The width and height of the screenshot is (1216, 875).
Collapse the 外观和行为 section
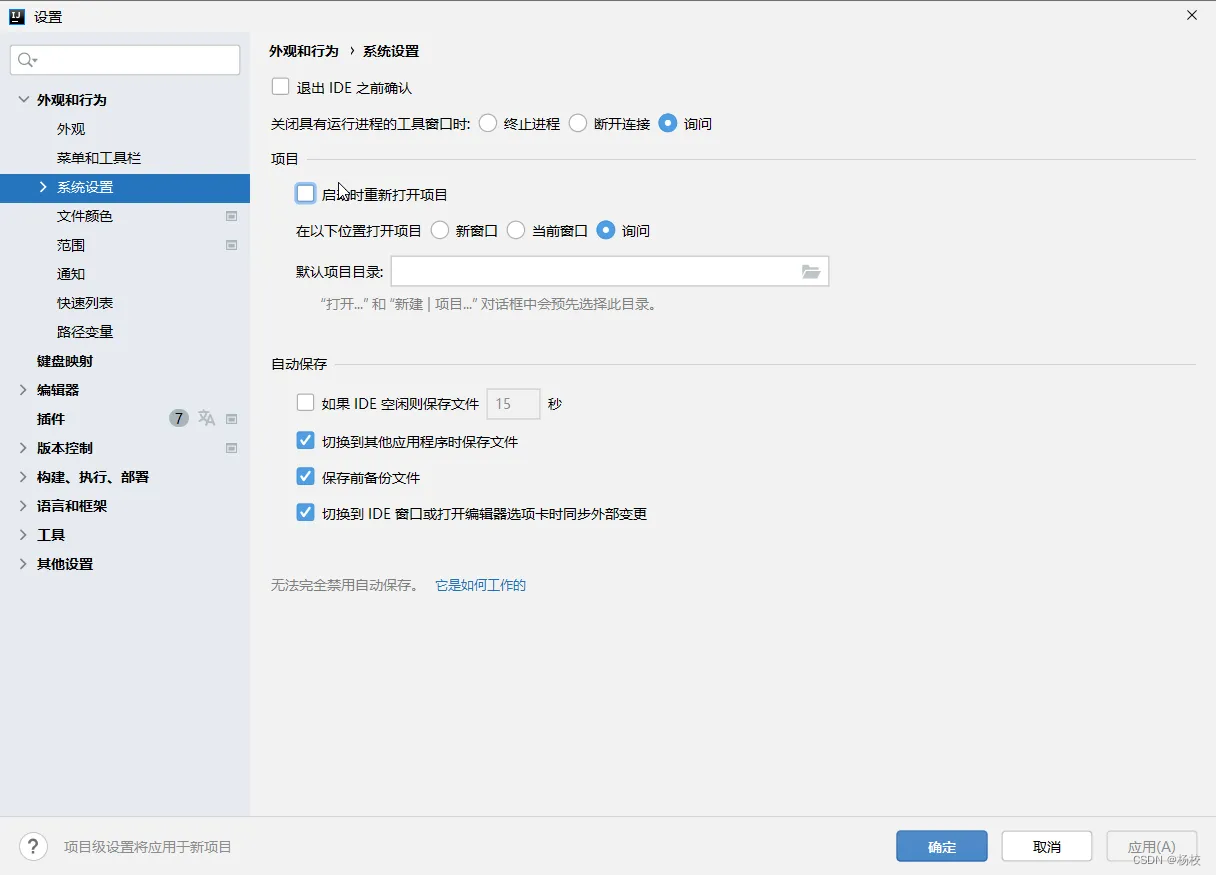click(22, 99)
